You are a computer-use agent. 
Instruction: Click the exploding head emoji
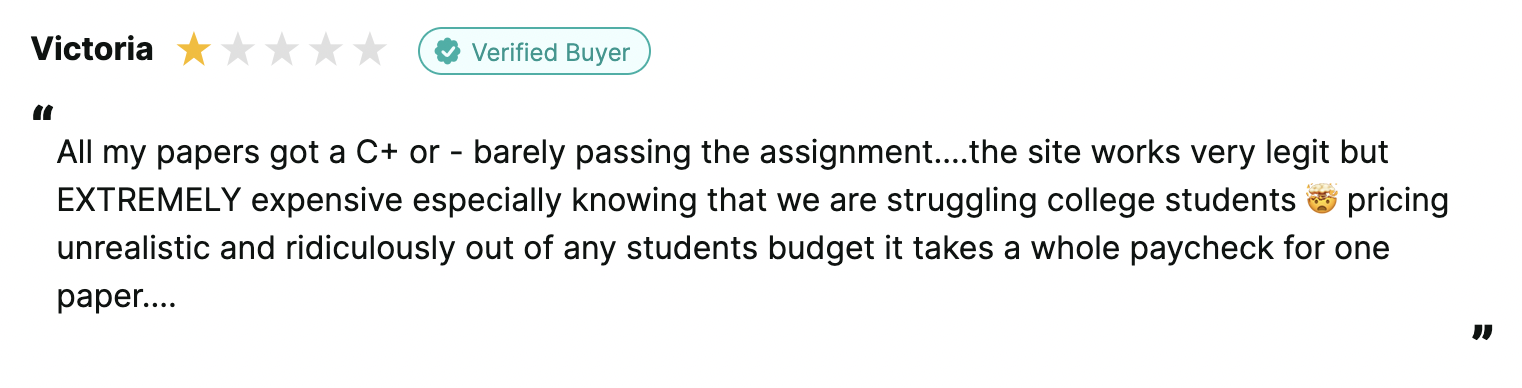pyautogui.click(x=1321, y=200)
